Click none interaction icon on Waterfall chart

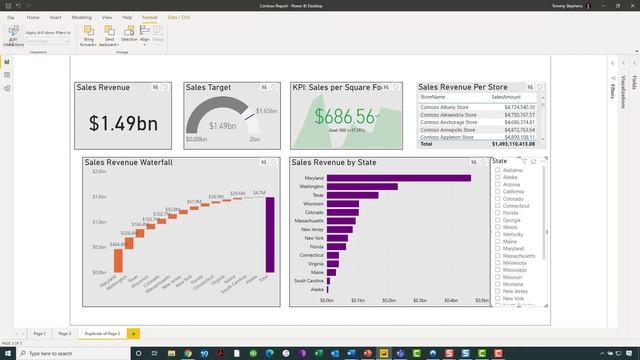click(x=273, y=162)
